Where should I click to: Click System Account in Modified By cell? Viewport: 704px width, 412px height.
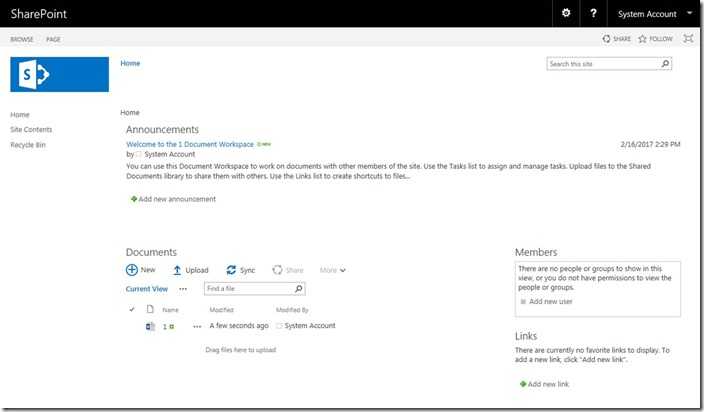click(310, 326)
